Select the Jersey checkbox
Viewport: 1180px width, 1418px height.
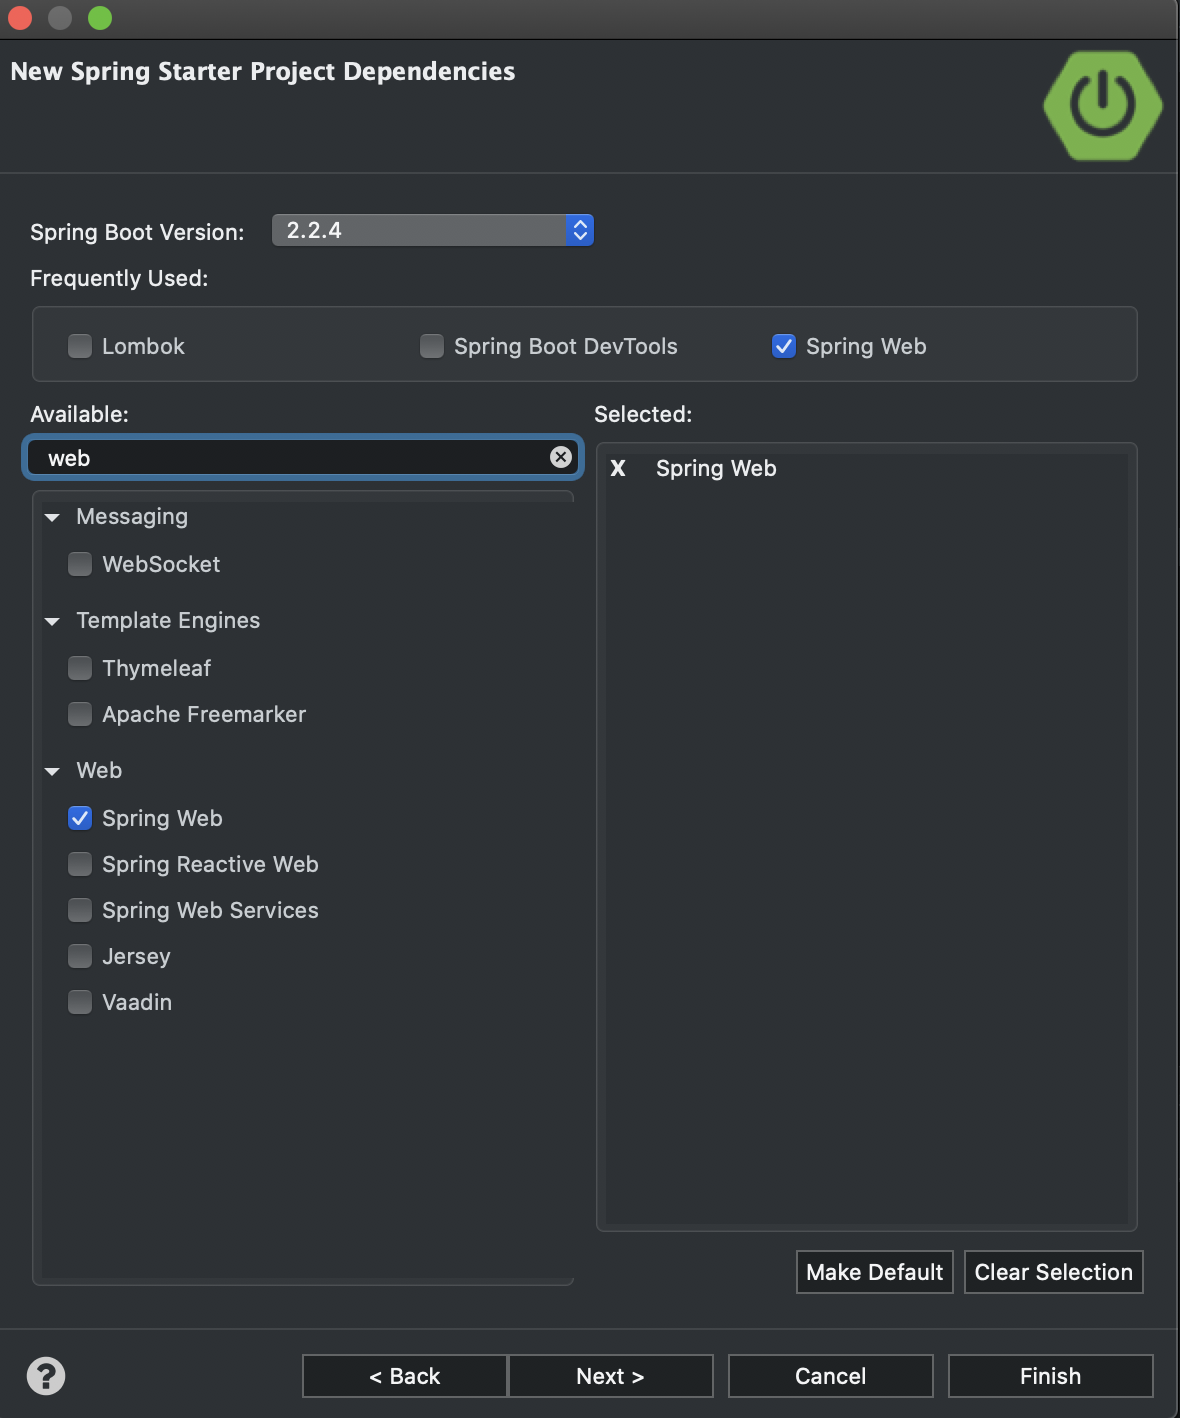pyautogui.click(x=80, y=956)
